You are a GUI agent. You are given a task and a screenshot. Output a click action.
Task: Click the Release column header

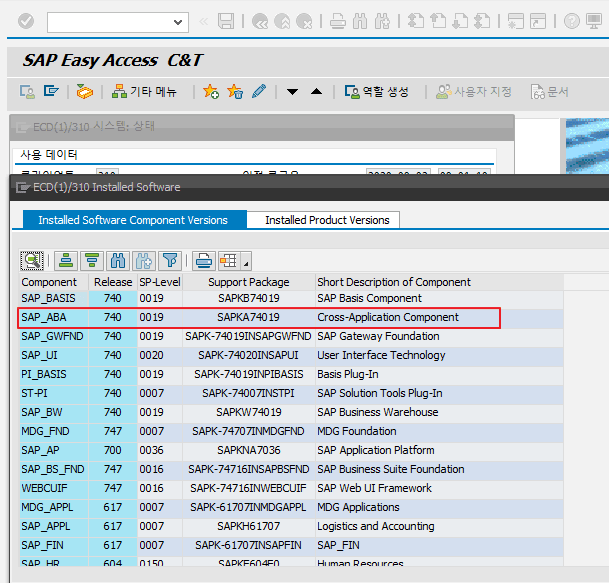tap(112, 282)
